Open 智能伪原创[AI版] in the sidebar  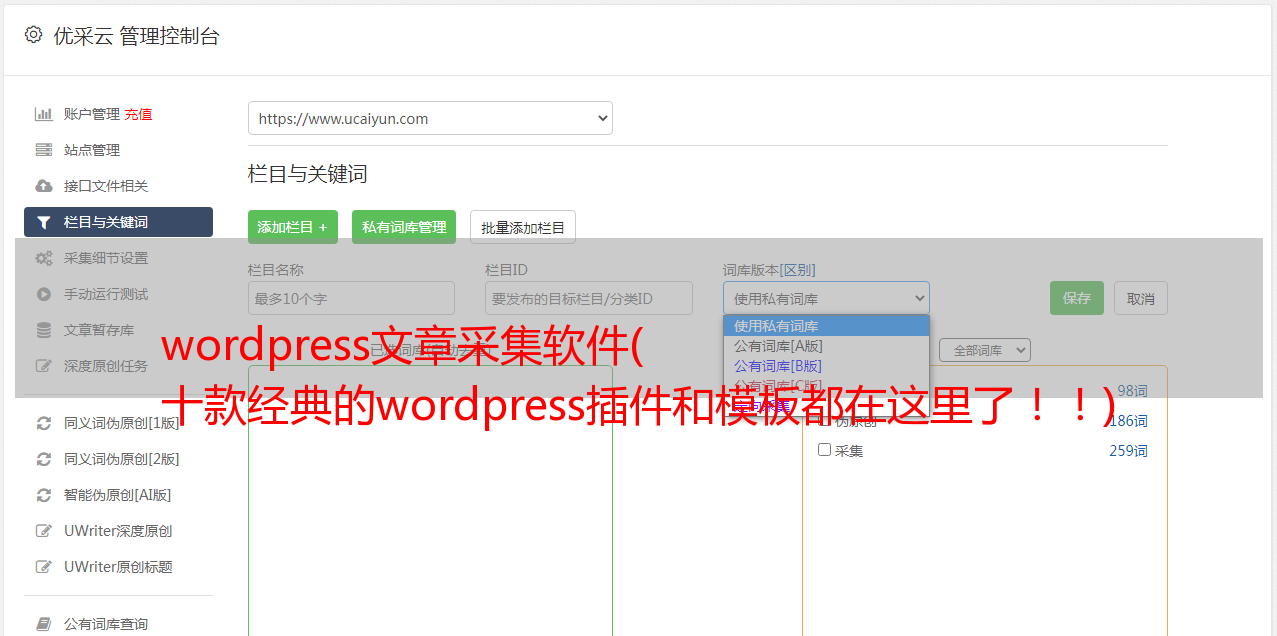118,495
